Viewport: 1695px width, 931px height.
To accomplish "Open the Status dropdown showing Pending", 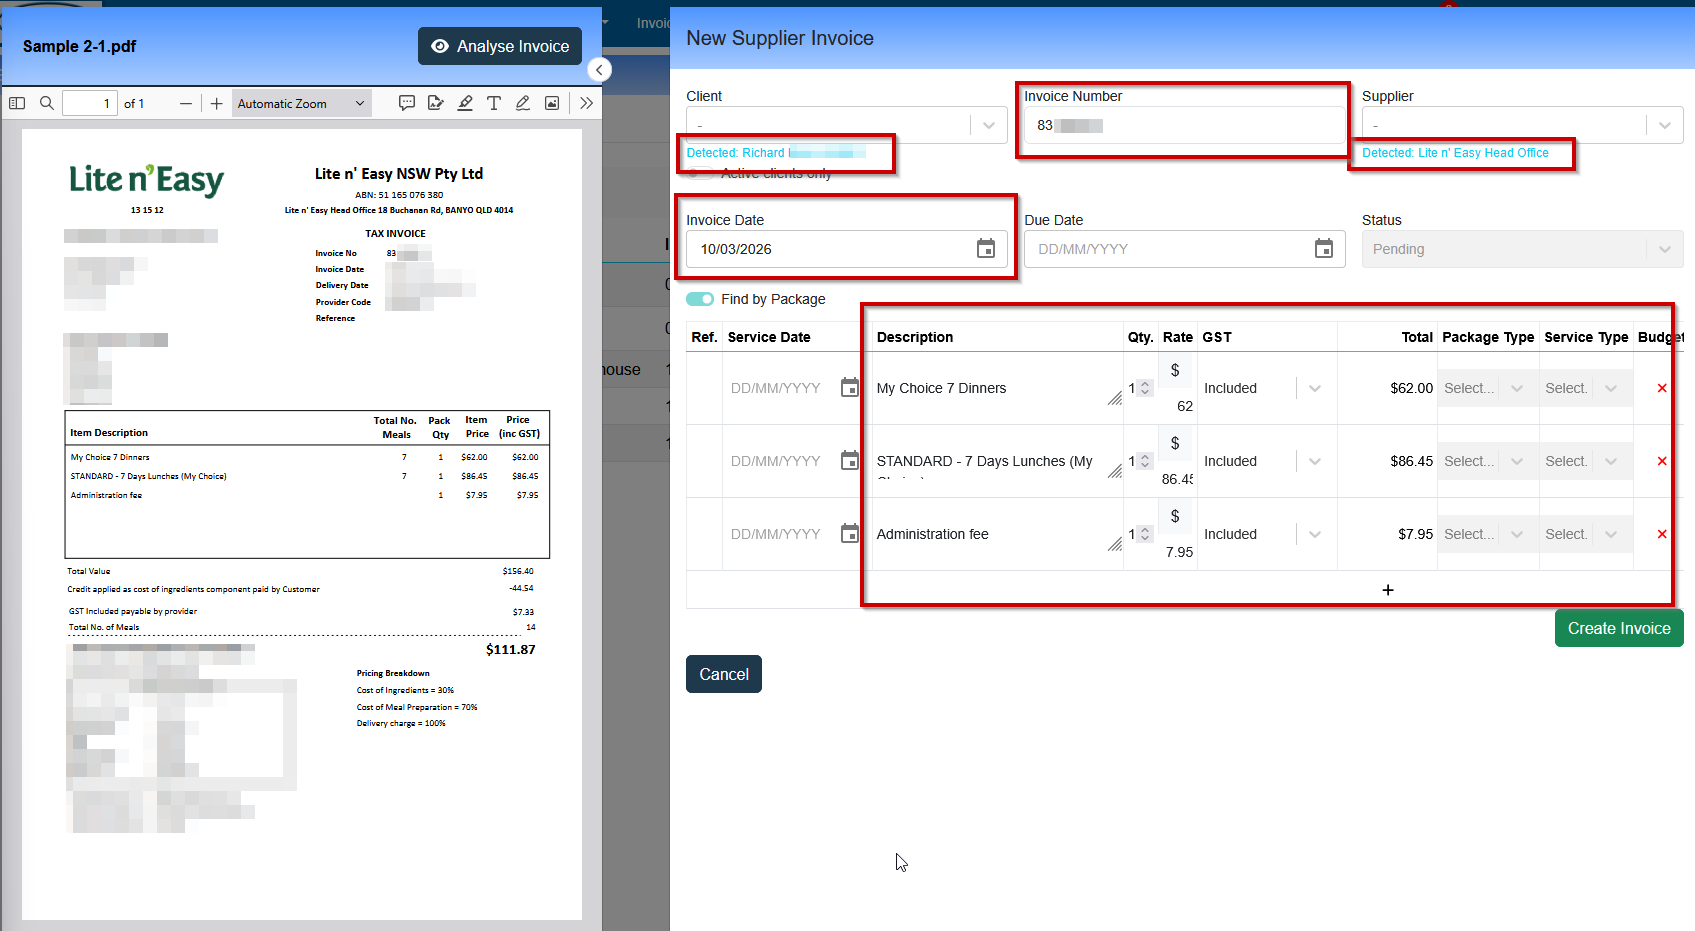I will [1522, 249].
